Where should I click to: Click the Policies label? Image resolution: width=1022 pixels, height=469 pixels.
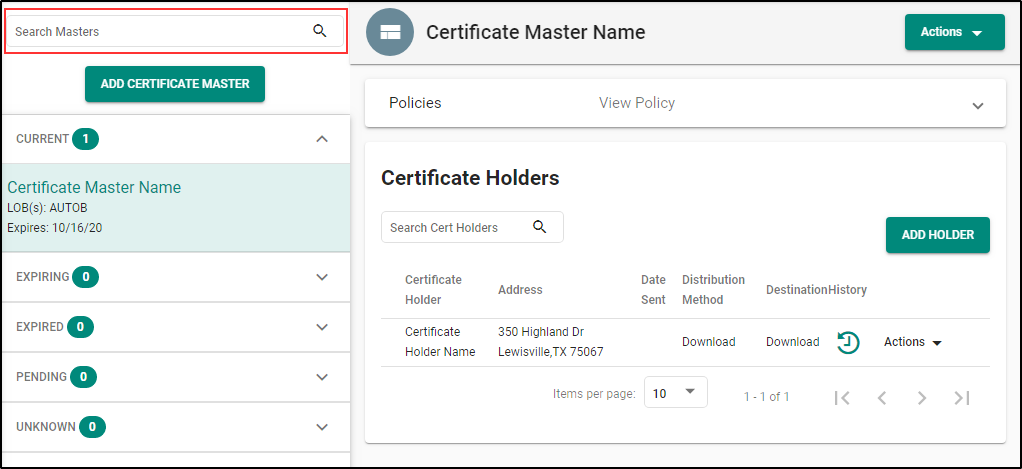point(415,103)
